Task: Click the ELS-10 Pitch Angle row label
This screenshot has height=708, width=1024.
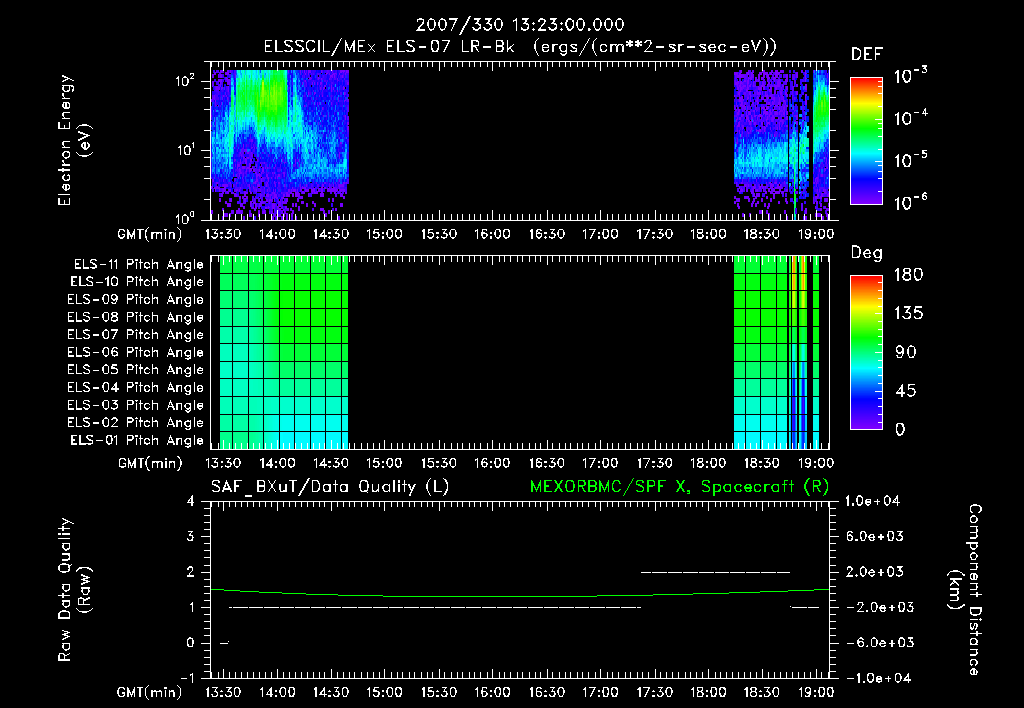Action: pos(137,282)
